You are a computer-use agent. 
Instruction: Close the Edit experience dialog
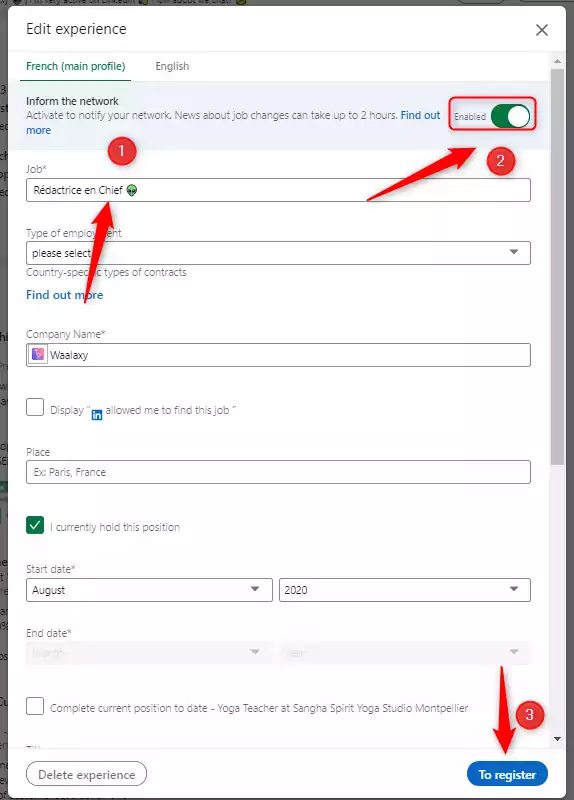pyautogui.click(x=541, y=30)
